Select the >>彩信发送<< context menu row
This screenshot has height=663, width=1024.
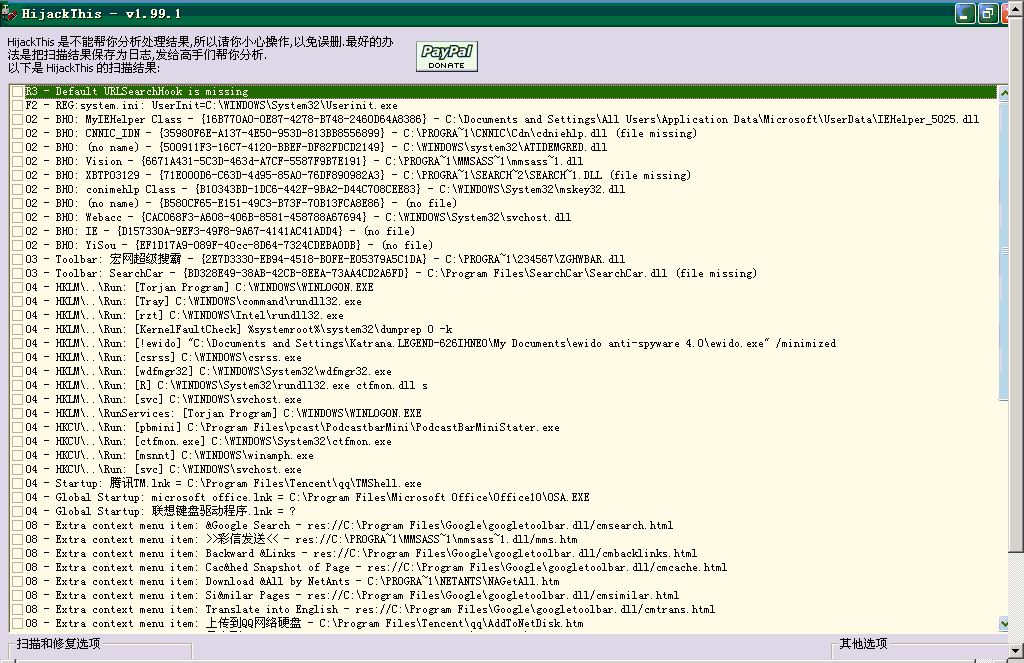coord(301,540)
